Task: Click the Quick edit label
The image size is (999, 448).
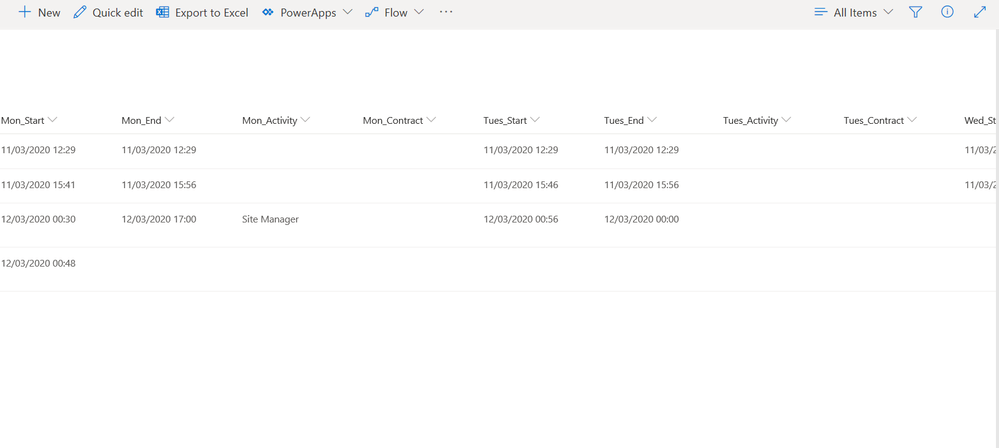Action: (118, 13)
